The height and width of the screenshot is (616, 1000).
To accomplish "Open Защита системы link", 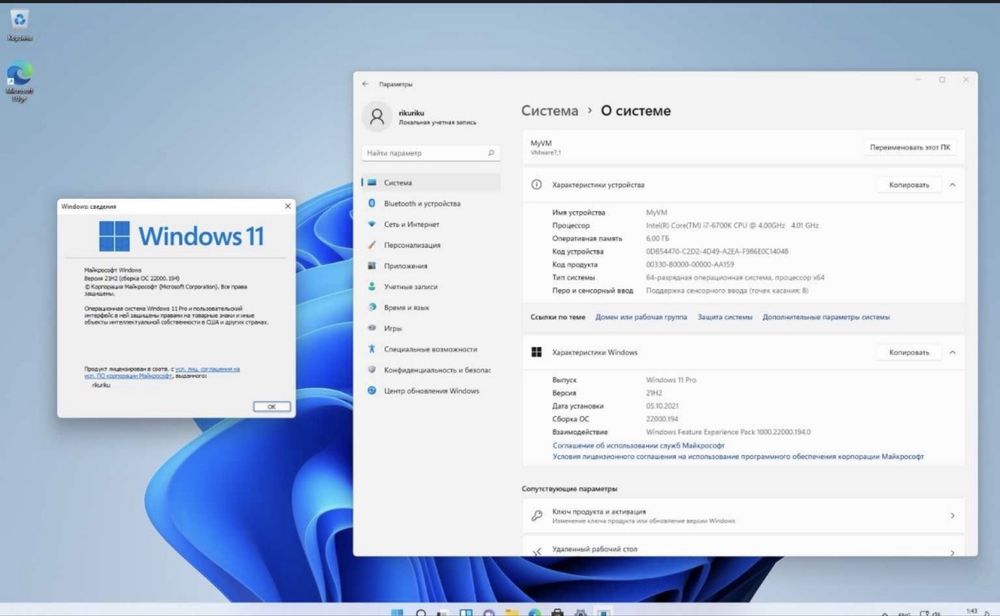I will (x=724, y=317).
